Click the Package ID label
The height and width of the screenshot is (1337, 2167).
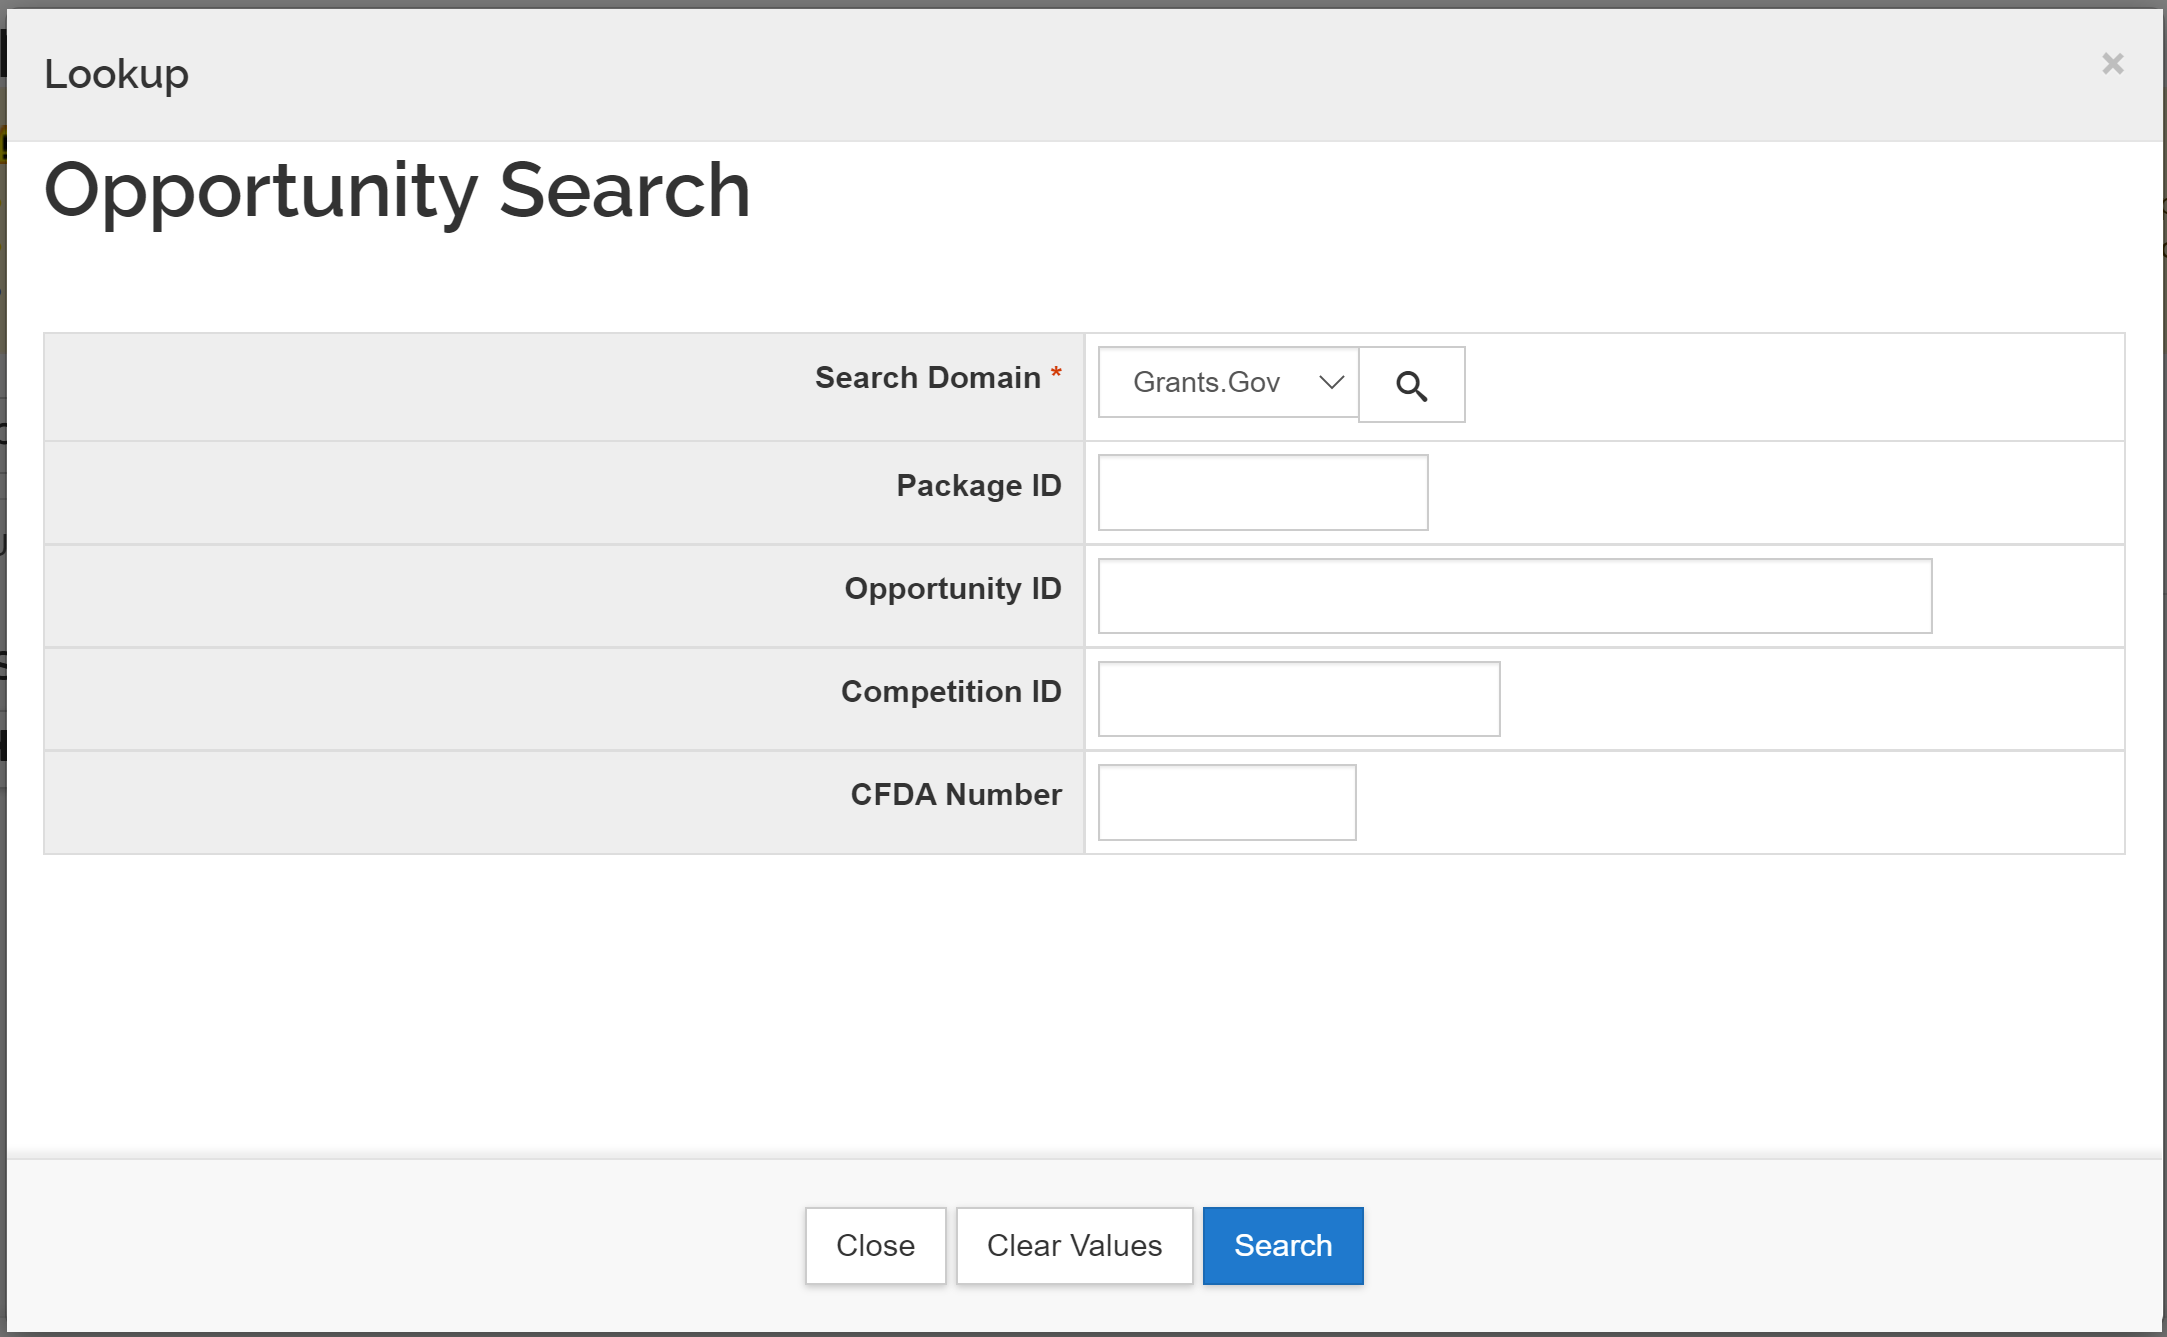[980, 485]
